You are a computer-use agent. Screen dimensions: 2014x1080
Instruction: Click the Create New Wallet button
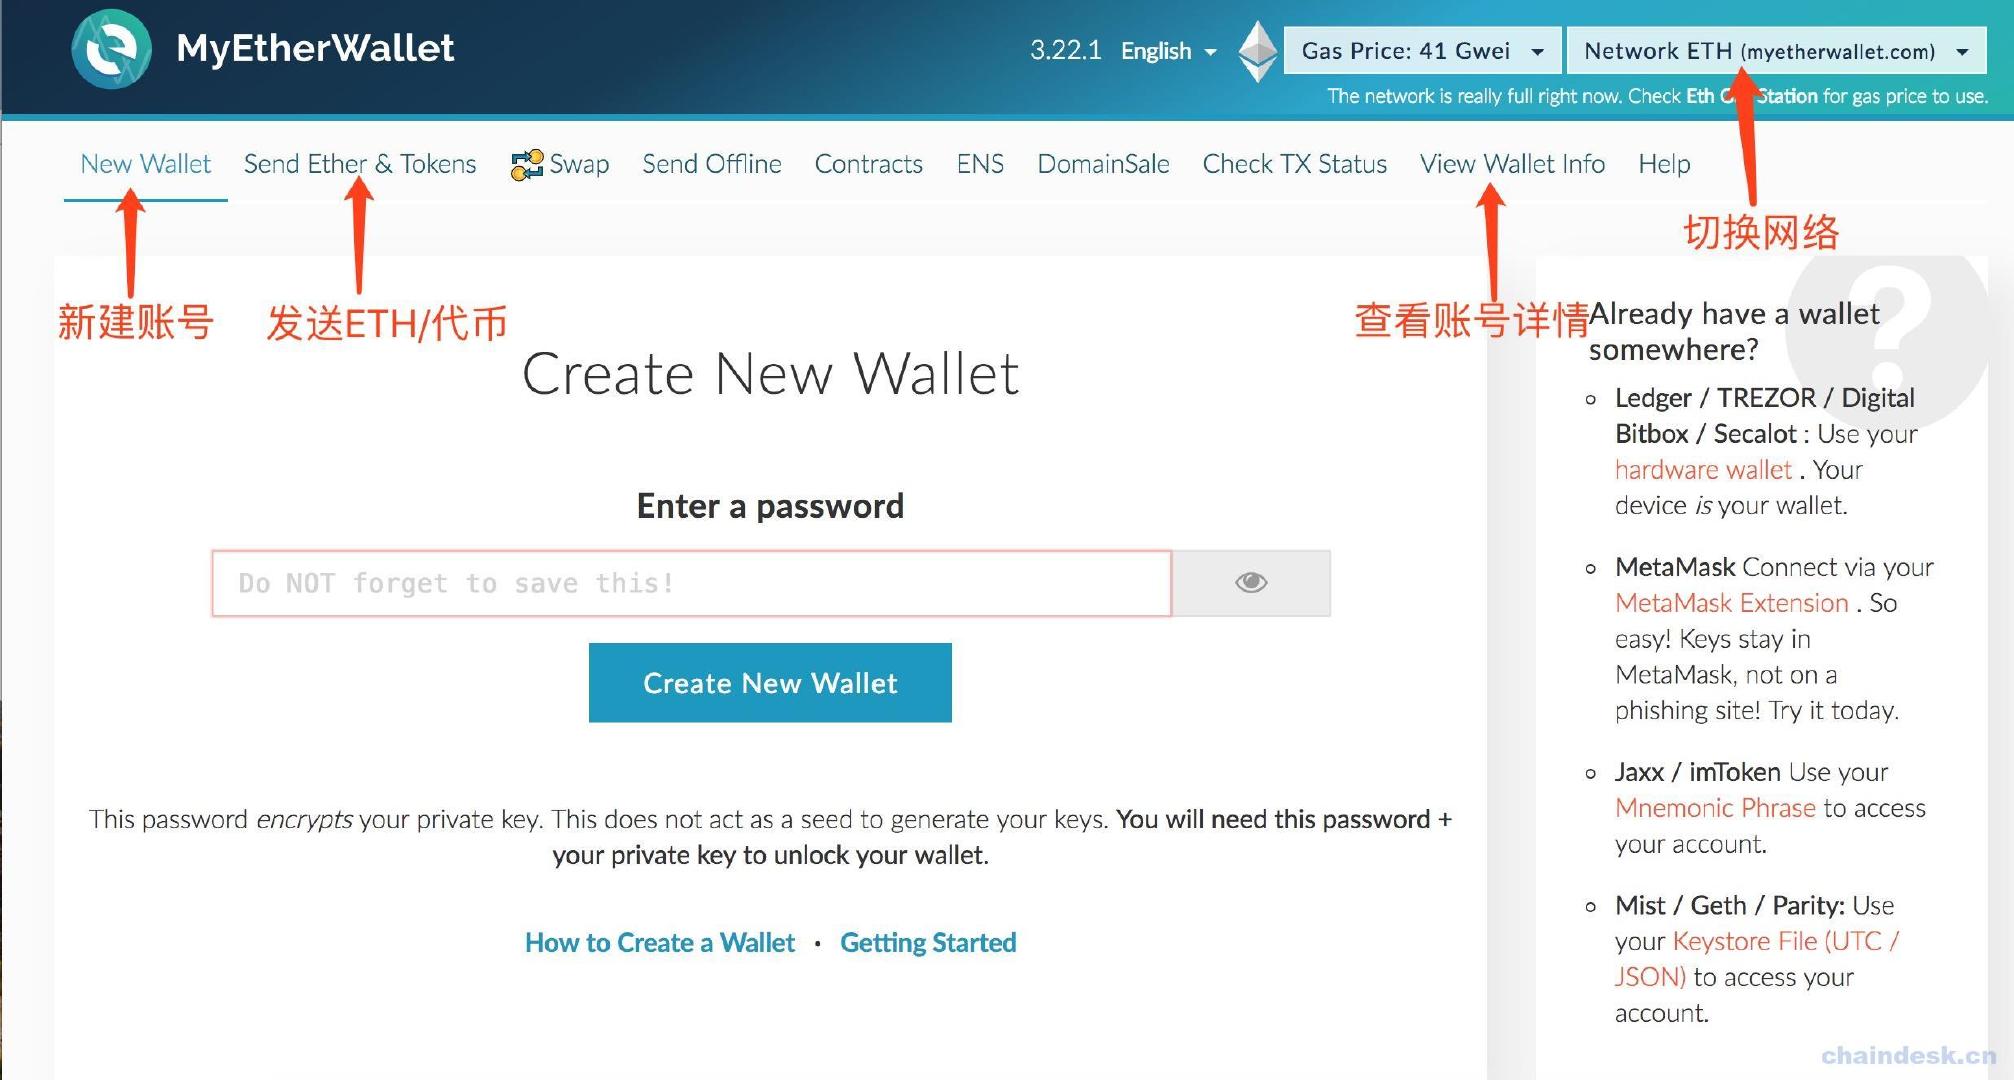tap(769, 682)
